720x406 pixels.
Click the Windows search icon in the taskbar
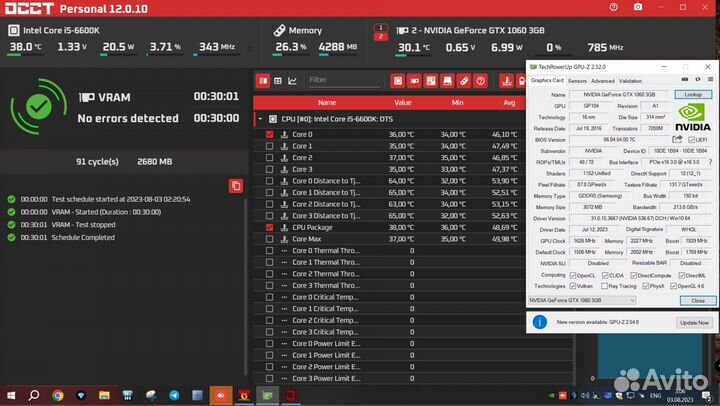(x=33, y=395)
